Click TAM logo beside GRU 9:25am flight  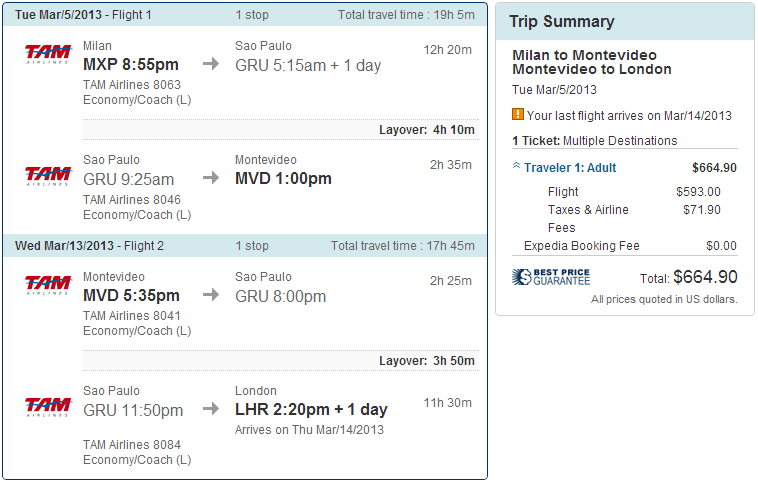[x=48, y=176]
